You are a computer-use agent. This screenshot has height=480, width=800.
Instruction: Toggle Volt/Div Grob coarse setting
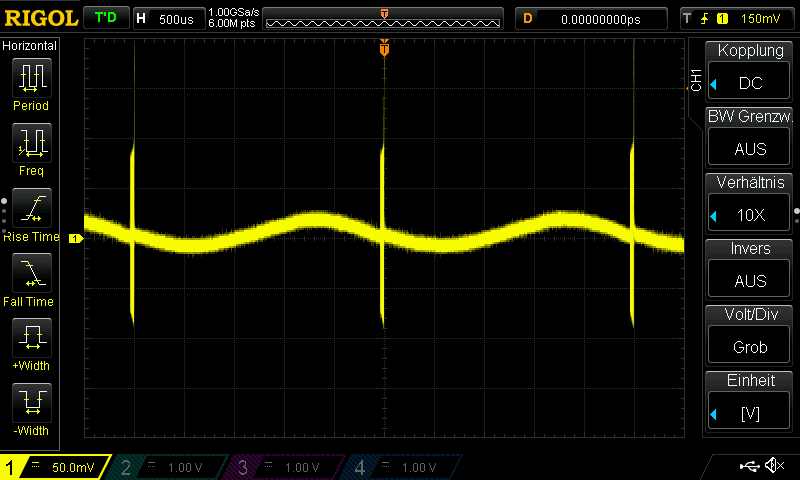[x=750, y=336]
